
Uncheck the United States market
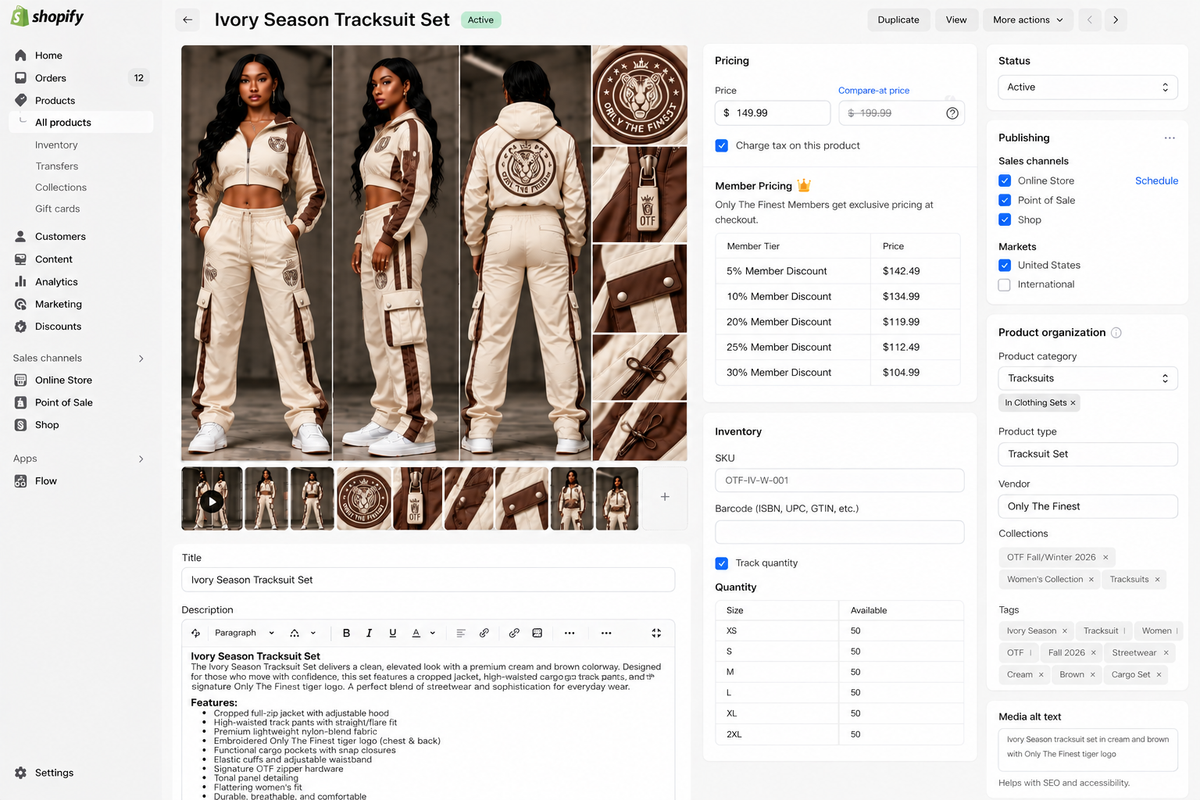pos(1005,265)
